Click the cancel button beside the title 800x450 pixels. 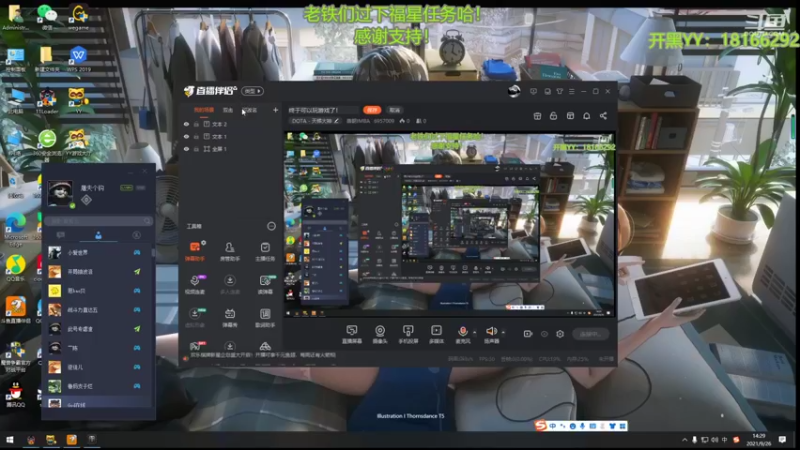coord(394,110)
